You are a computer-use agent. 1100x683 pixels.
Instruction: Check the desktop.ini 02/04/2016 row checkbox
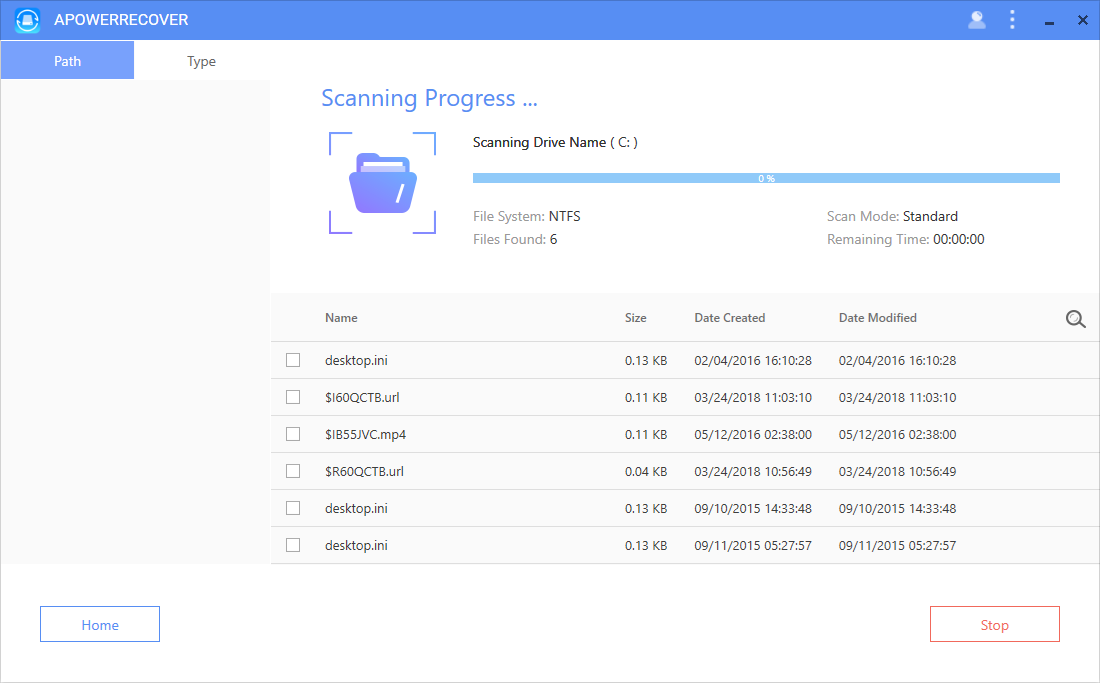point(293,360)
